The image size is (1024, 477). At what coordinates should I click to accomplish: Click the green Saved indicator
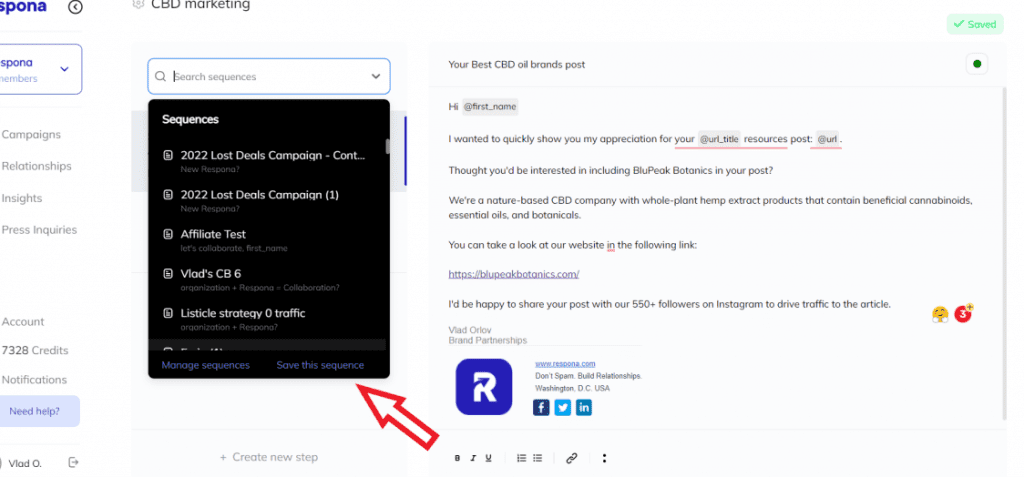(975, 24)
